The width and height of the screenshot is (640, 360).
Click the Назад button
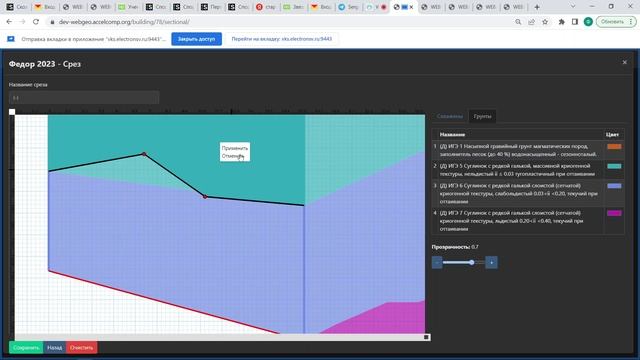click(54, 348)
